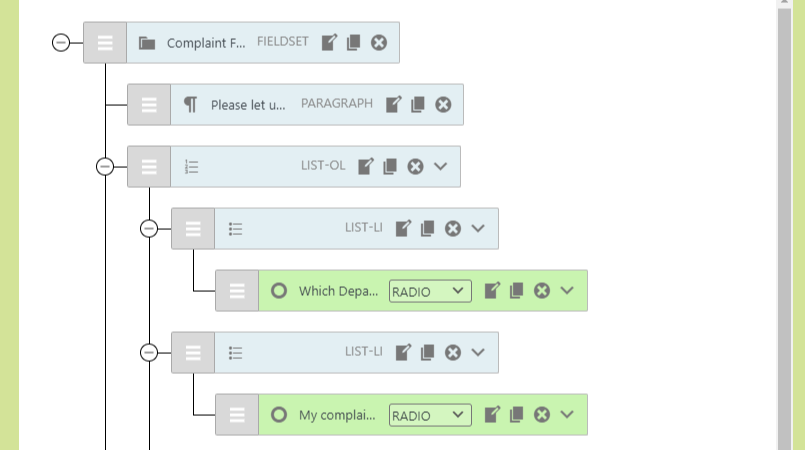Collapse the Complaint fieldset tree node

pyautogui.click(x=61, y=43)
